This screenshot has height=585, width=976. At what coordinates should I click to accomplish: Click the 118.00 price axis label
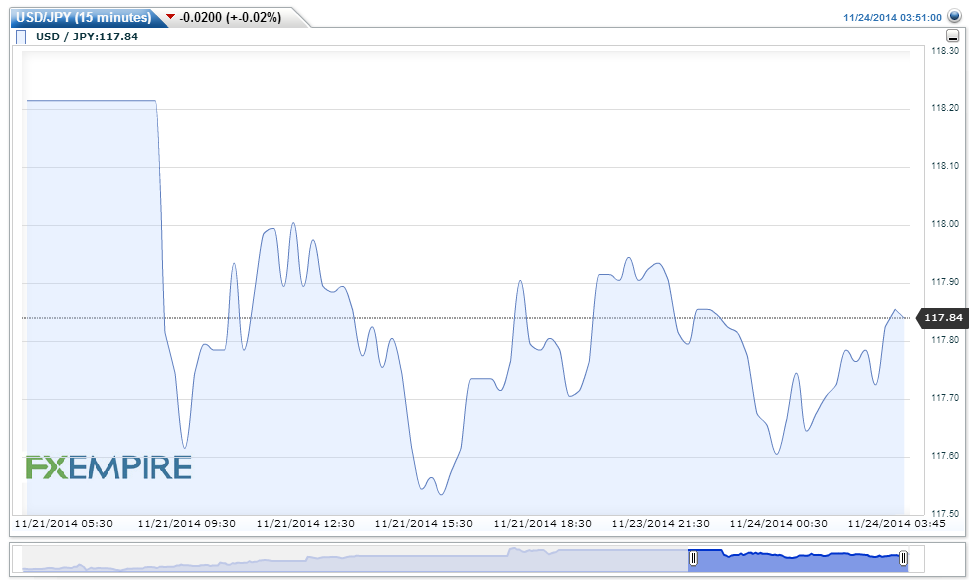point(945,224)
